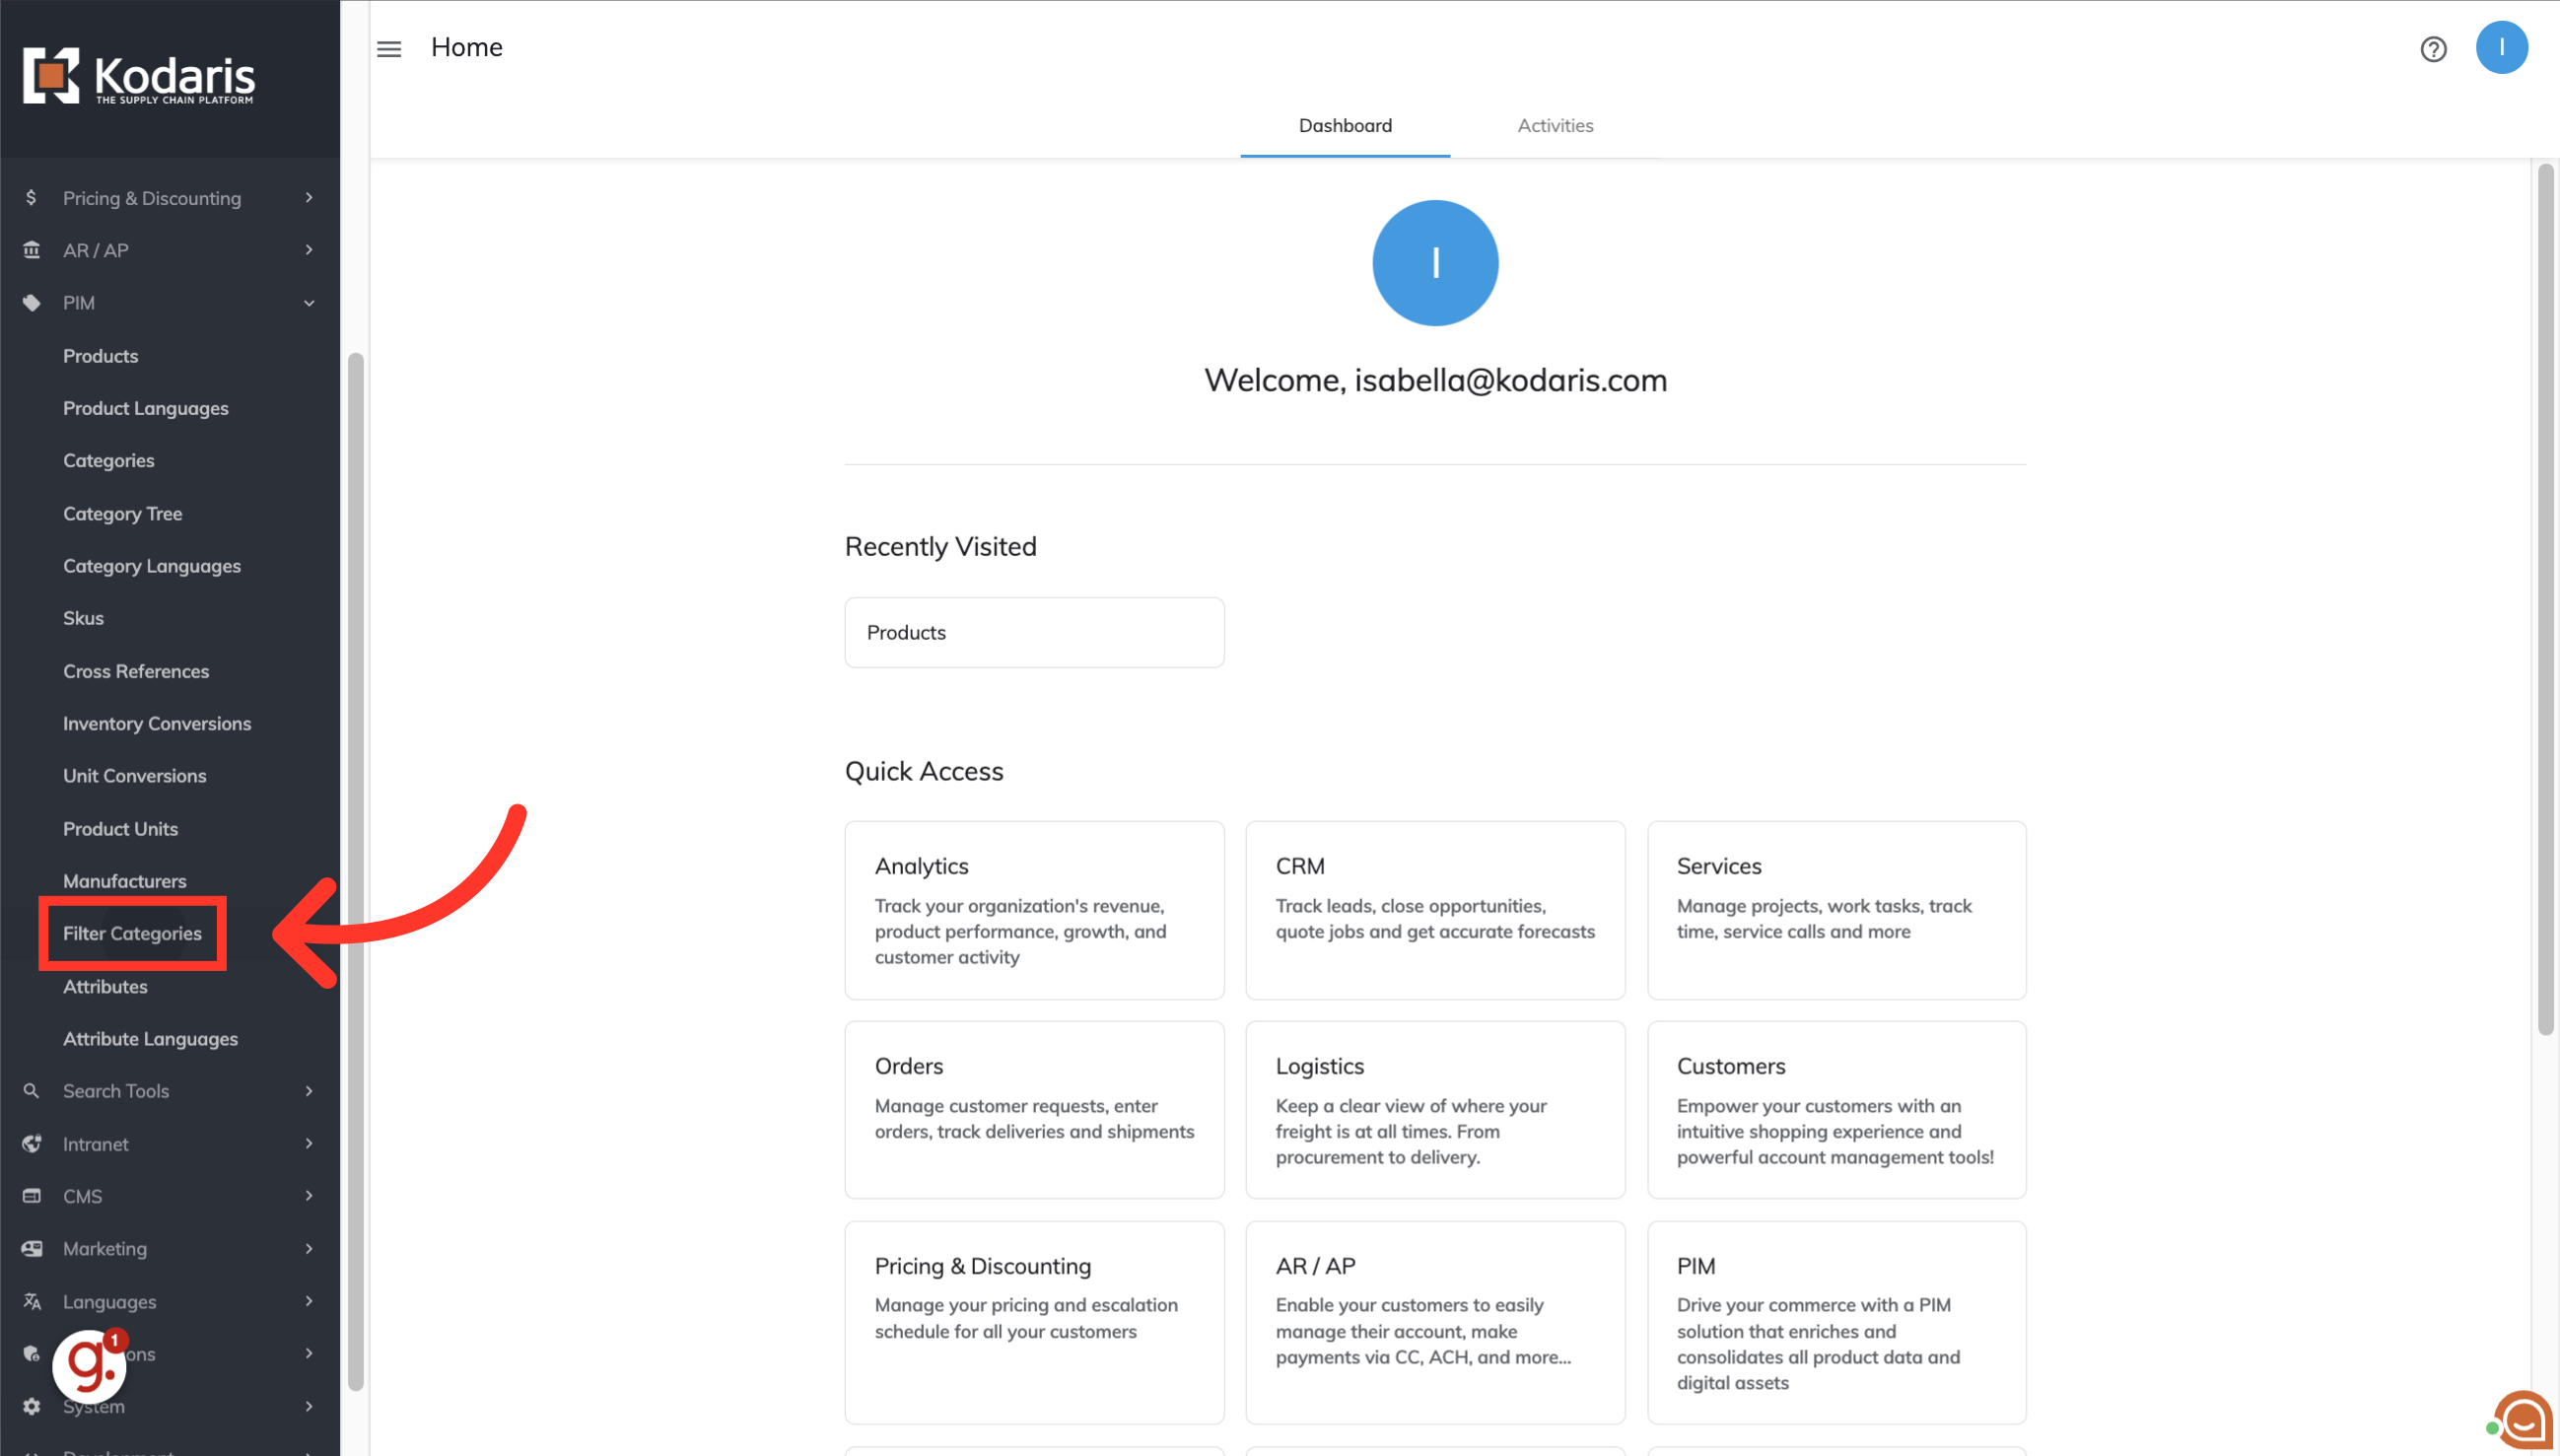
Task: Open the Analytics quick access card
Action: click(x=1034, y=910)
